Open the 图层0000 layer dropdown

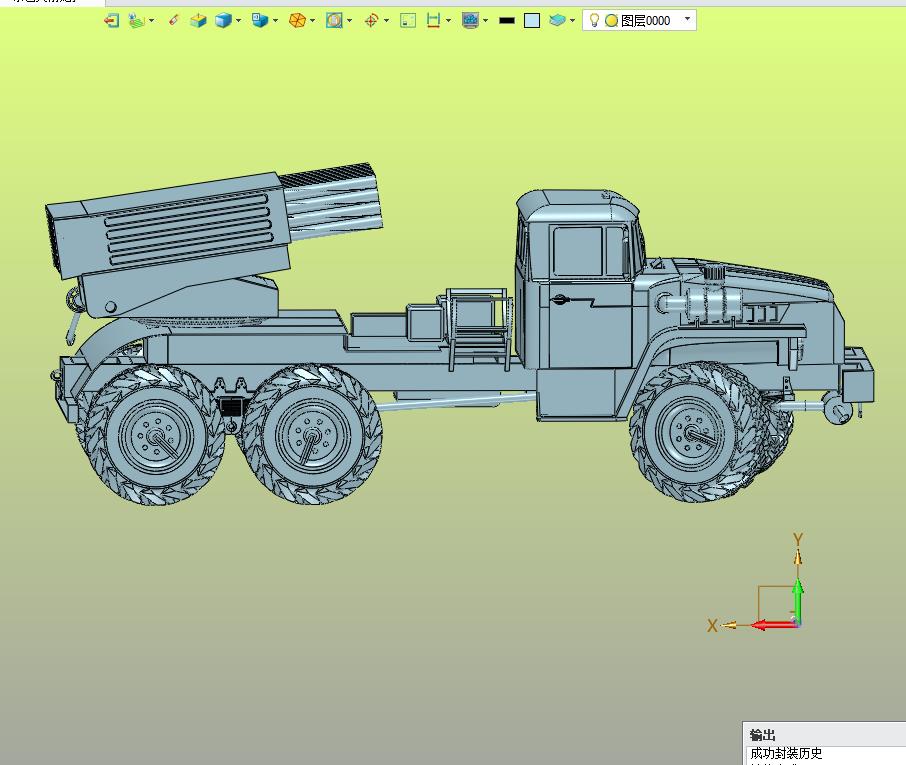[x=687, y=18]
